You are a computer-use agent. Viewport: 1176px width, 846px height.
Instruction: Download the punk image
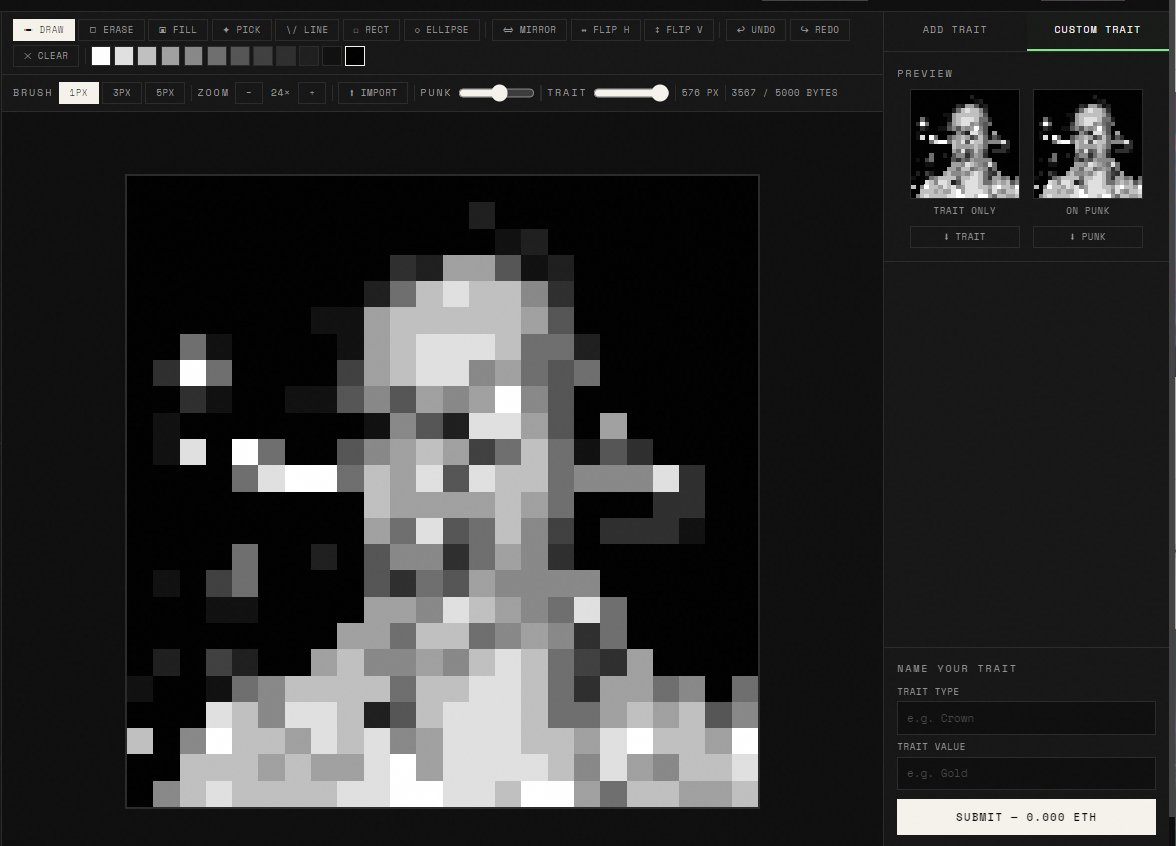[1088, 237]
